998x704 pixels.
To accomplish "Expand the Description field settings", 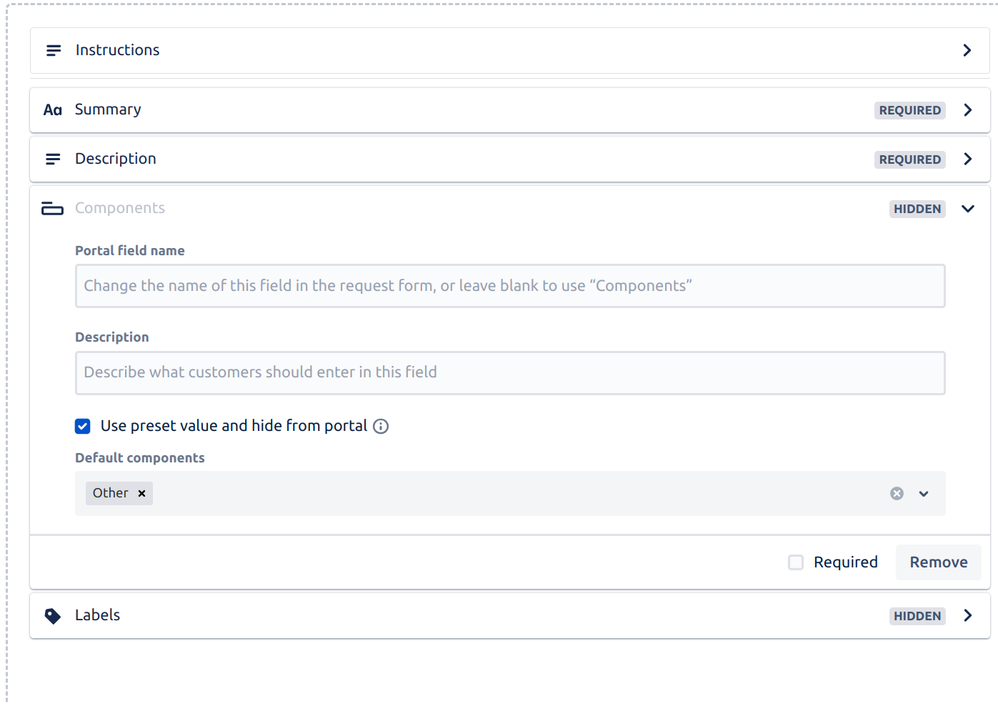I will [967, 158].
